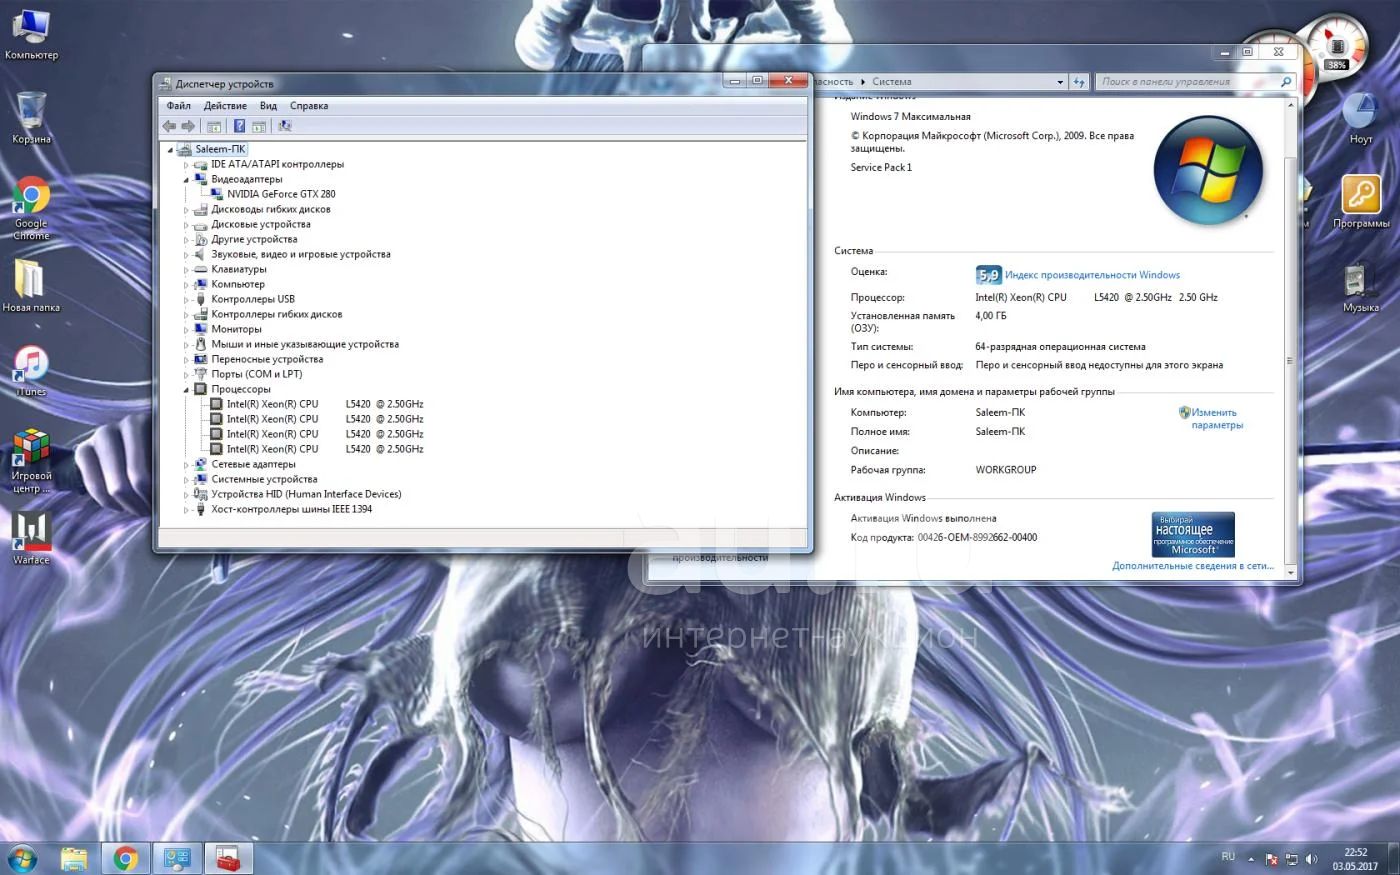Open the Компьютер desktop icon
This screenshot has width=1400, height=875.
click(31, 35)
